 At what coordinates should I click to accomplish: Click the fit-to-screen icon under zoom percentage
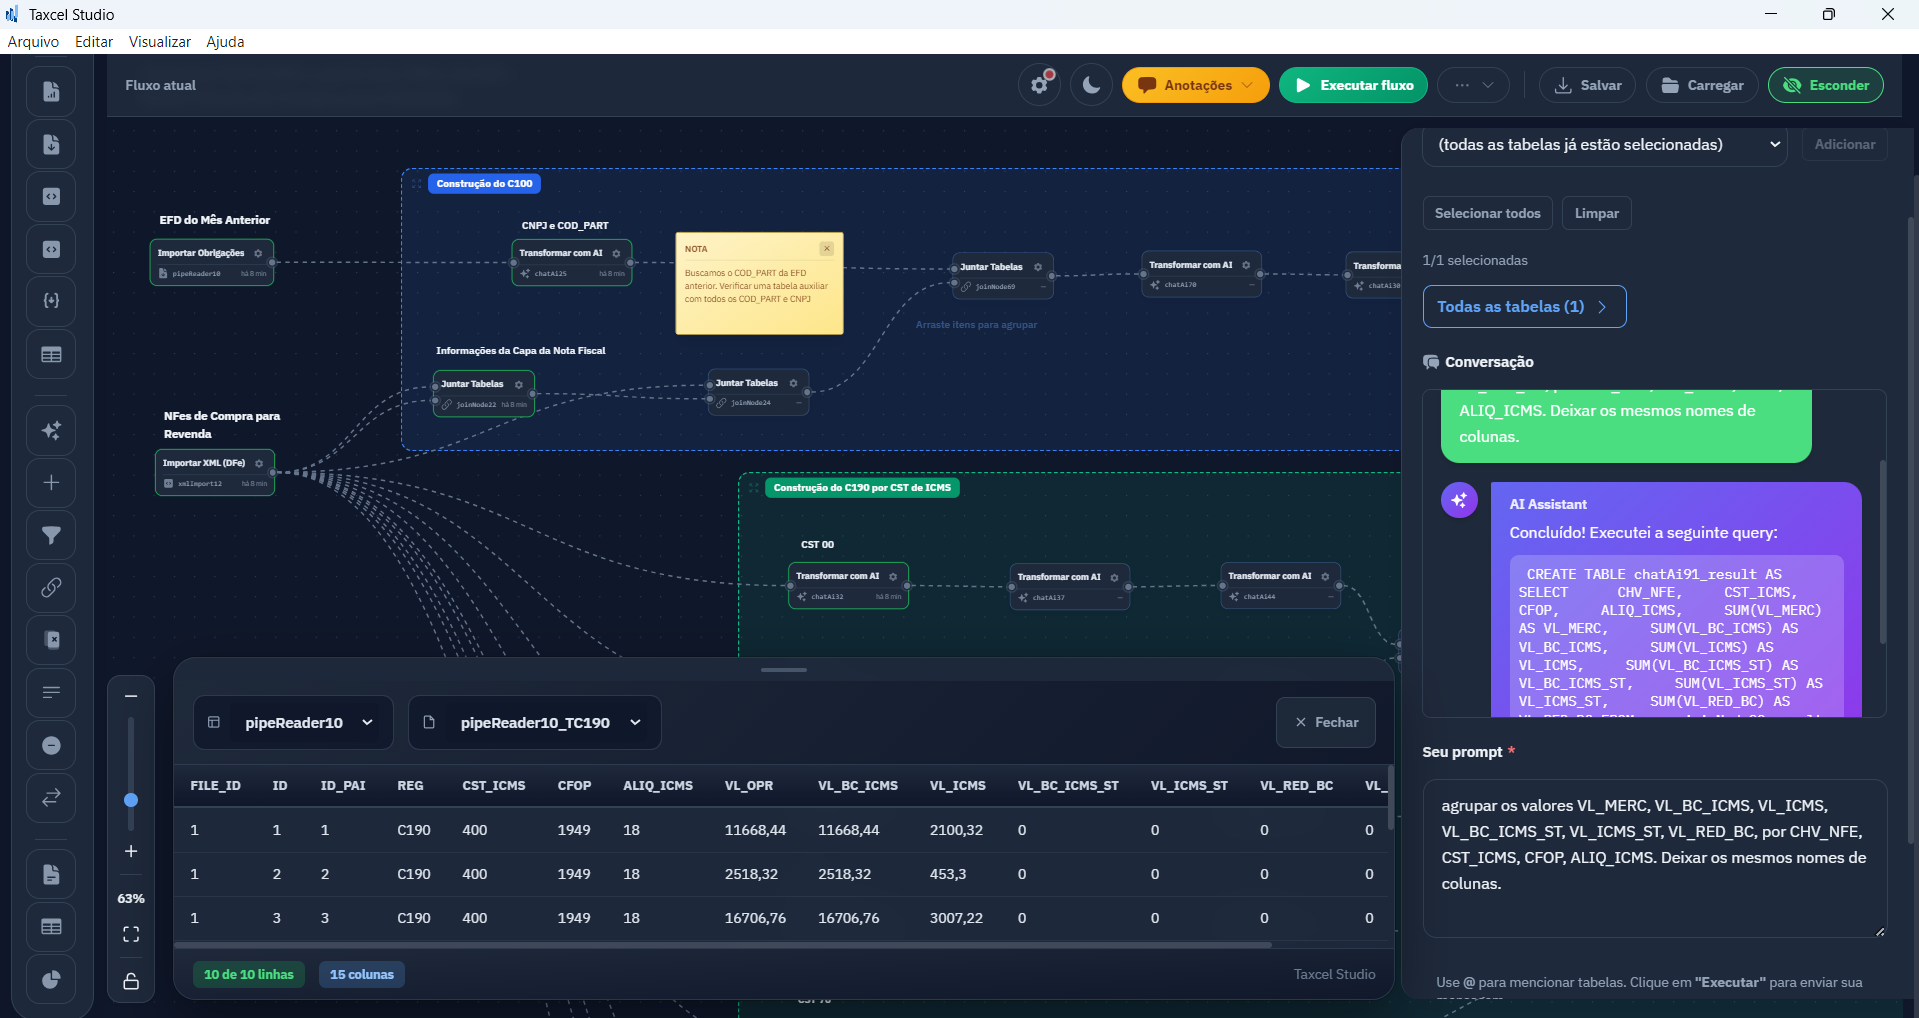[x=131, y=934]
